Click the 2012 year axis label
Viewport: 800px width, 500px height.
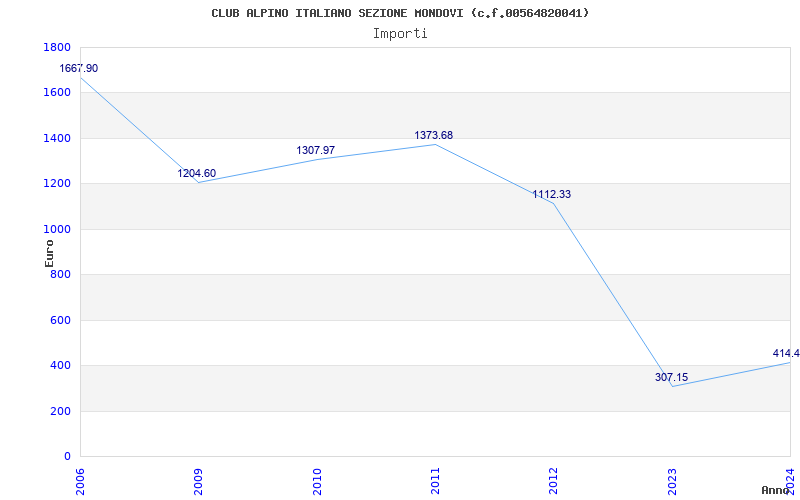[554, 481]
